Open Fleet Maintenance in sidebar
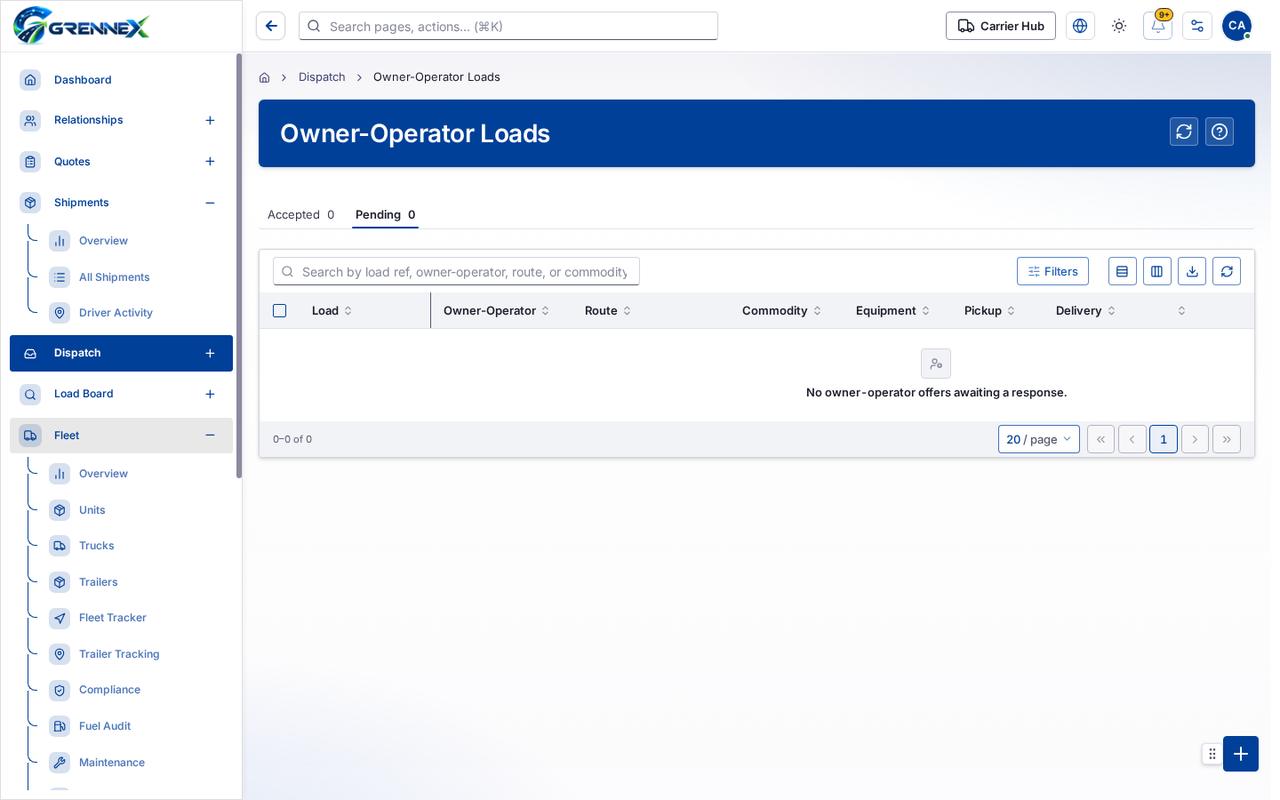Image resolution: width=1280 pixels, height=800 pixels. 112,762
